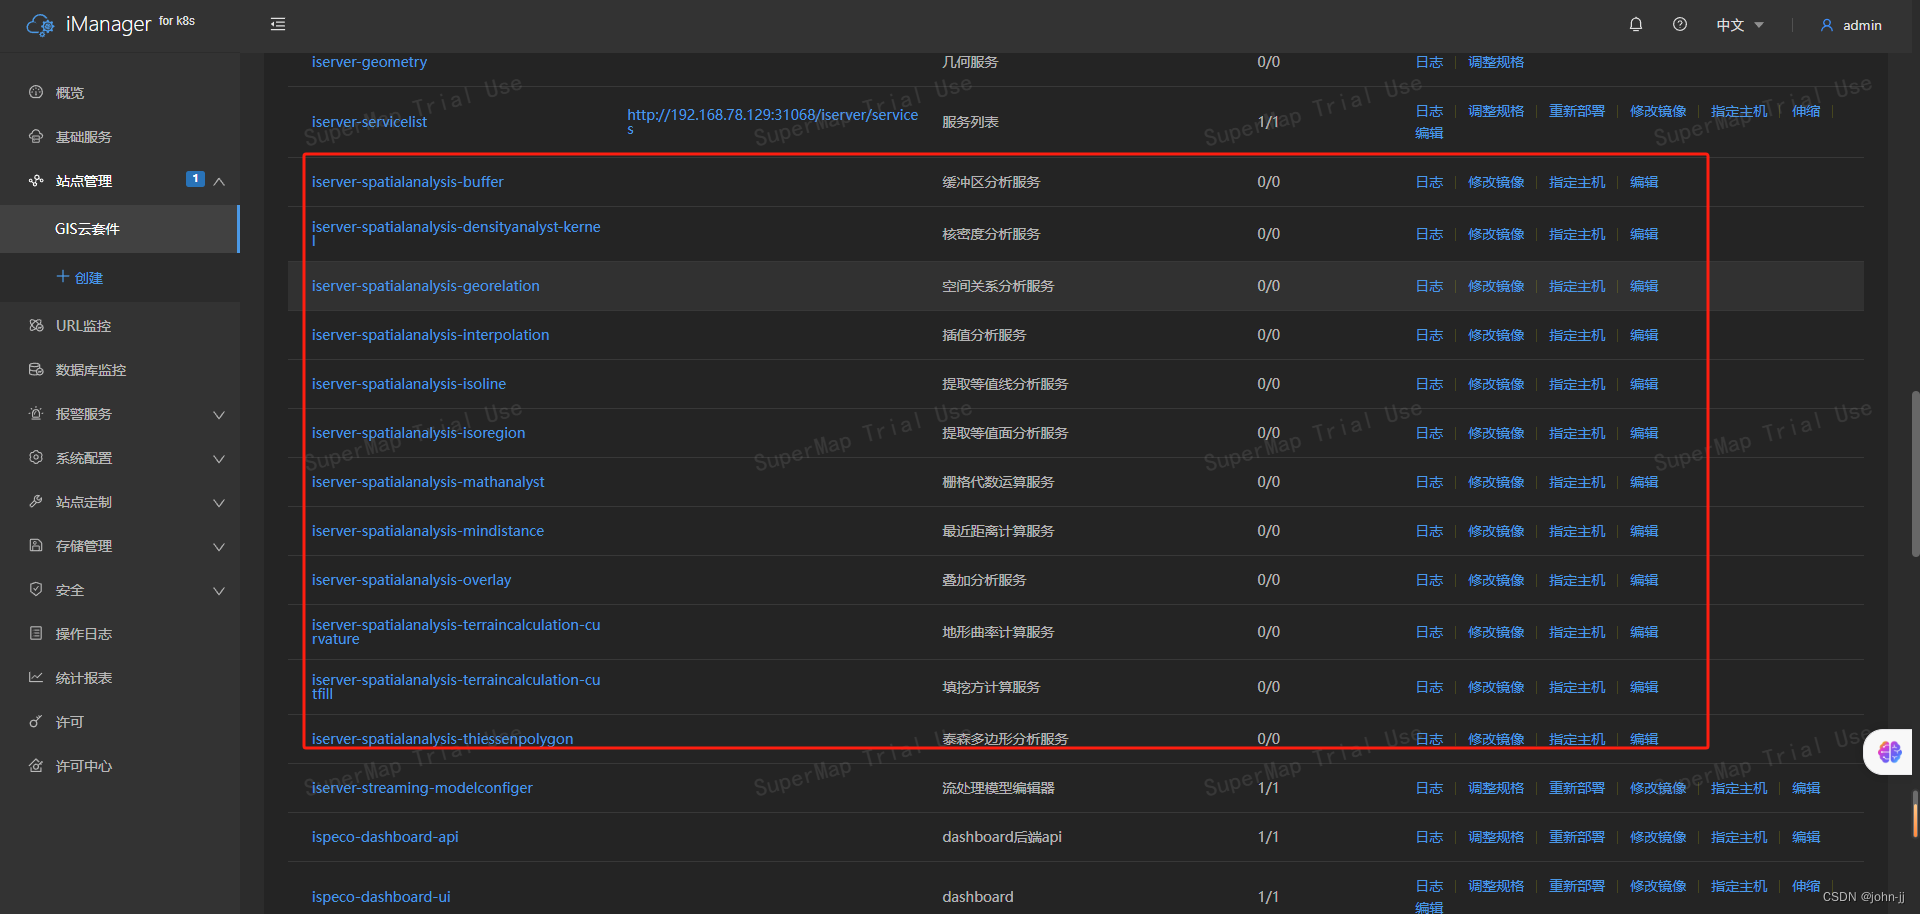Click 编辑 for iserver-spatialanalysis-terraincalculation-cutfill
Screen dimensions: 1920x914
coord(1644,687)
